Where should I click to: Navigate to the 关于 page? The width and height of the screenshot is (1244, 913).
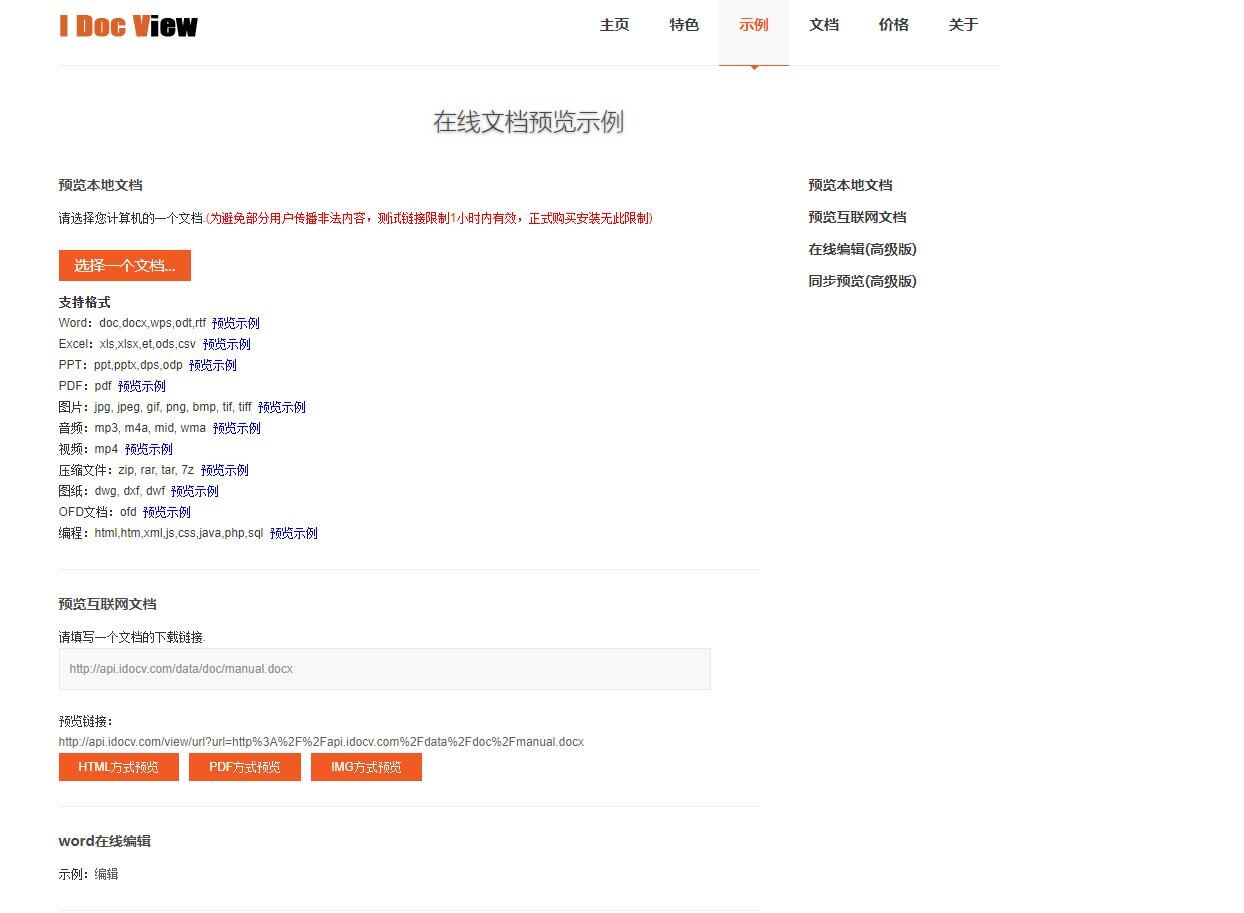[x=963, y=25]
